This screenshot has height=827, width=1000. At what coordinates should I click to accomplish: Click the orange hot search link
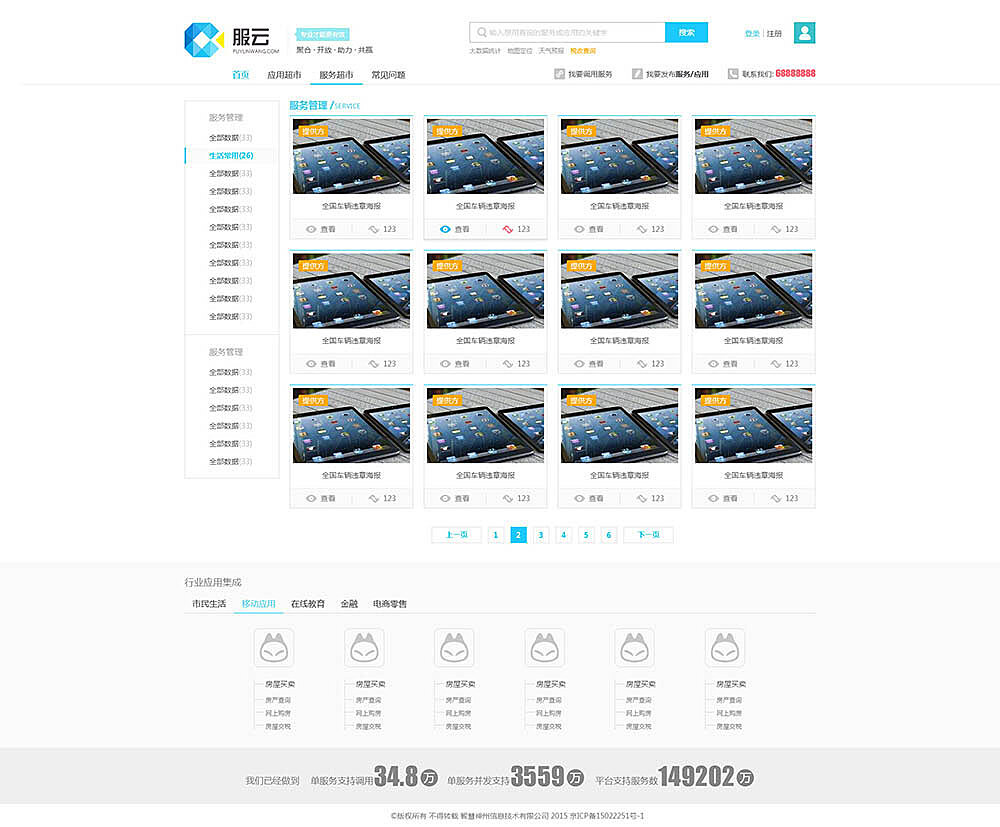tap(583, 51)
